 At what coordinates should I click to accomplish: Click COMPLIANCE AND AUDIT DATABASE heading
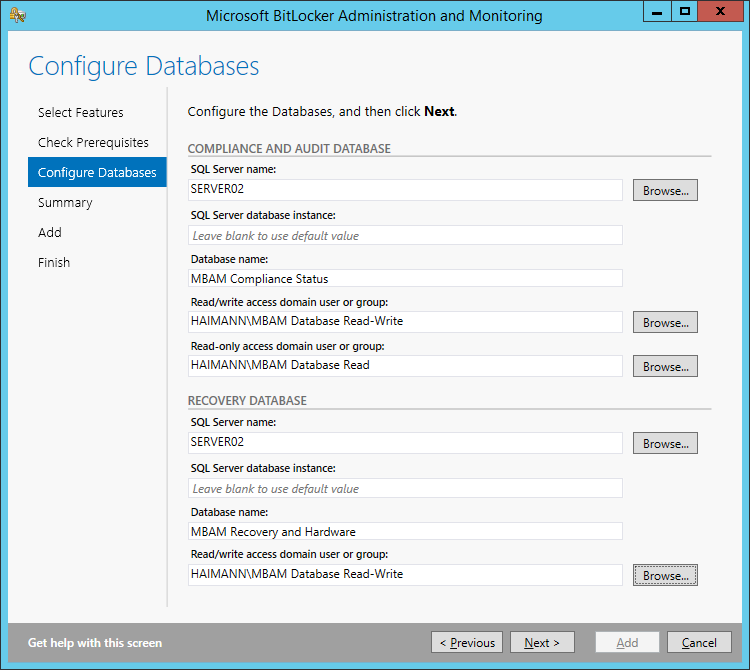click(x=289, y=149)
